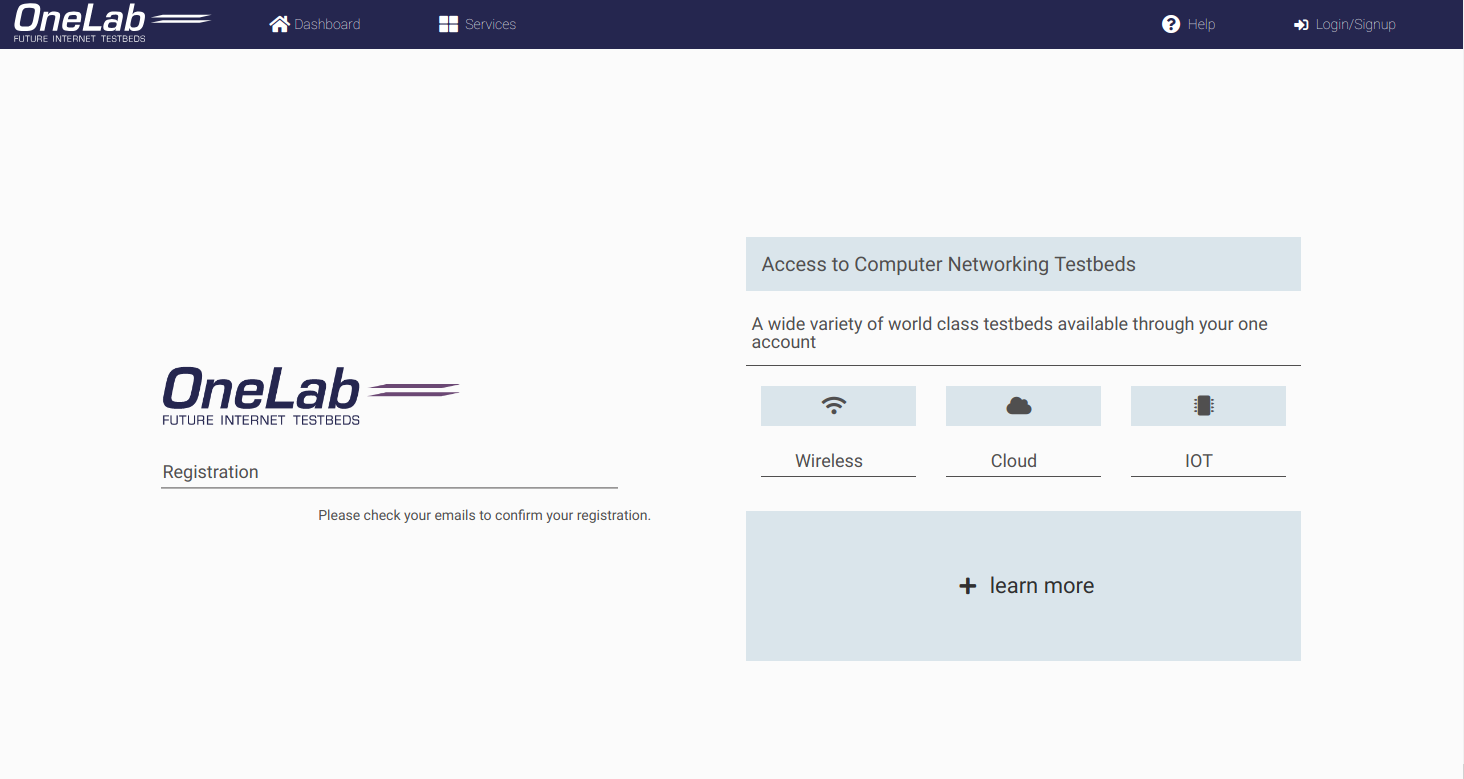The image size is (1464, 779).
Task: Select the Cloud icon tile
Action: click(1022, 406)
